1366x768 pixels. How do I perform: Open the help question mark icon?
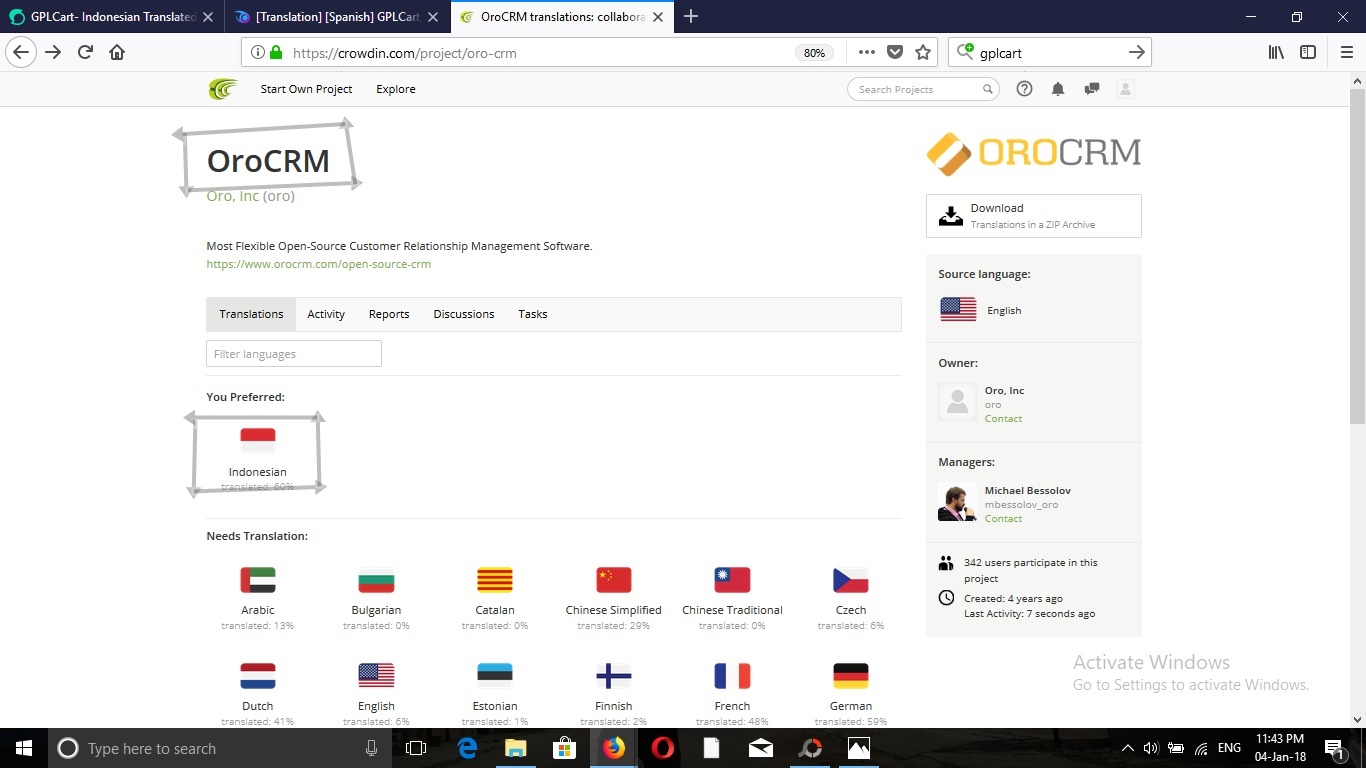point(1024,89)
